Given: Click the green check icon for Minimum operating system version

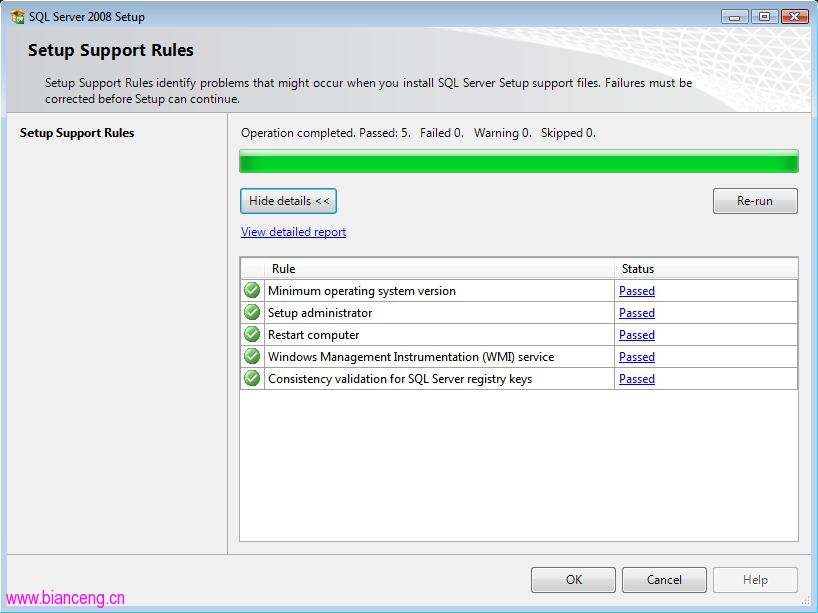Looking at the screenshot, I should pyautogui.click(x=252, y=290).
